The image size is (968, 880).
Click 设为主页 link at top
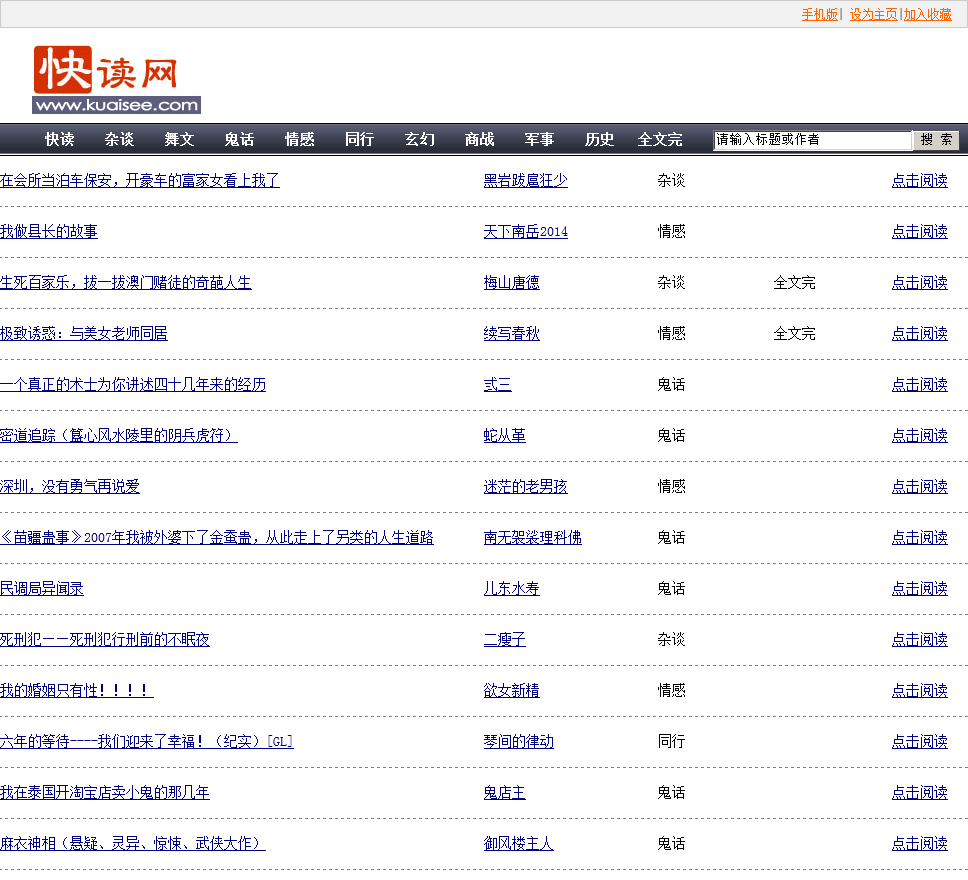tap(873, 14)
